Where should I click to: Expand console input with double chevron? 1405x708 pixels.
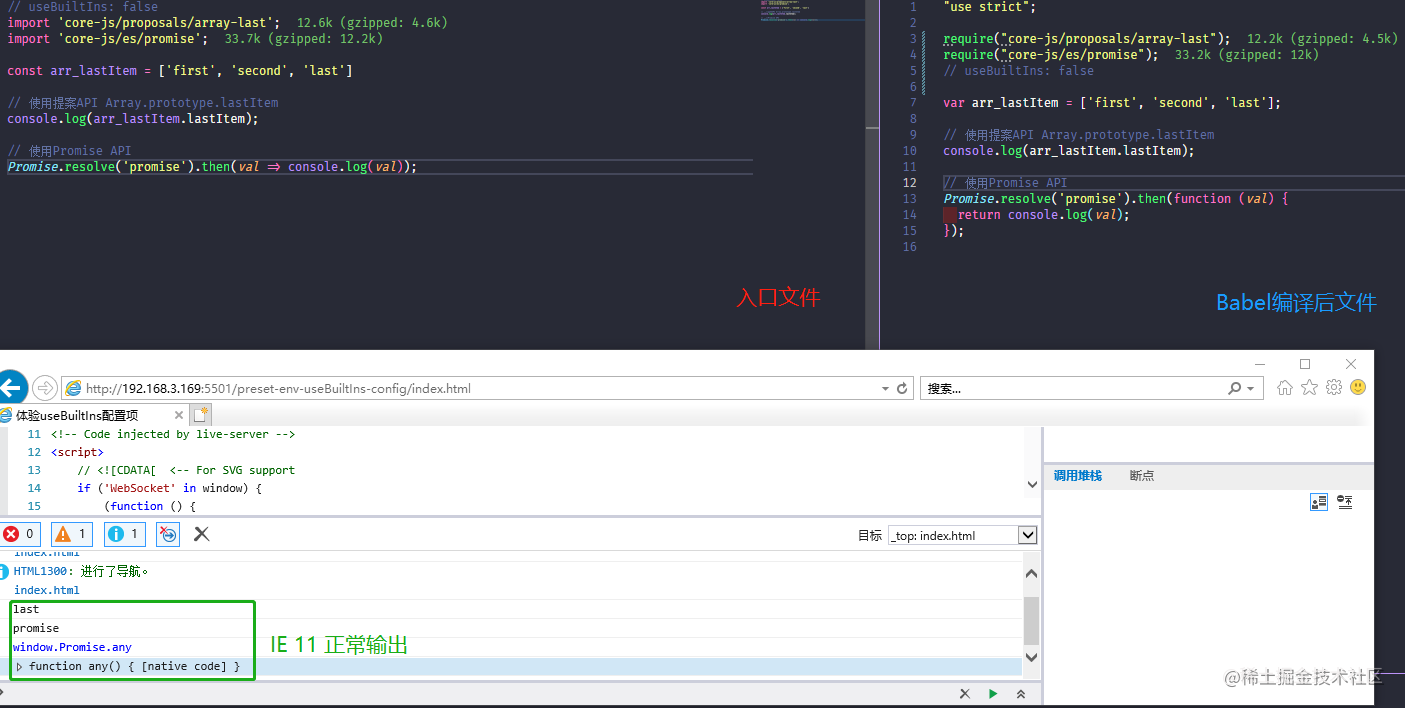coord(1021,693)
